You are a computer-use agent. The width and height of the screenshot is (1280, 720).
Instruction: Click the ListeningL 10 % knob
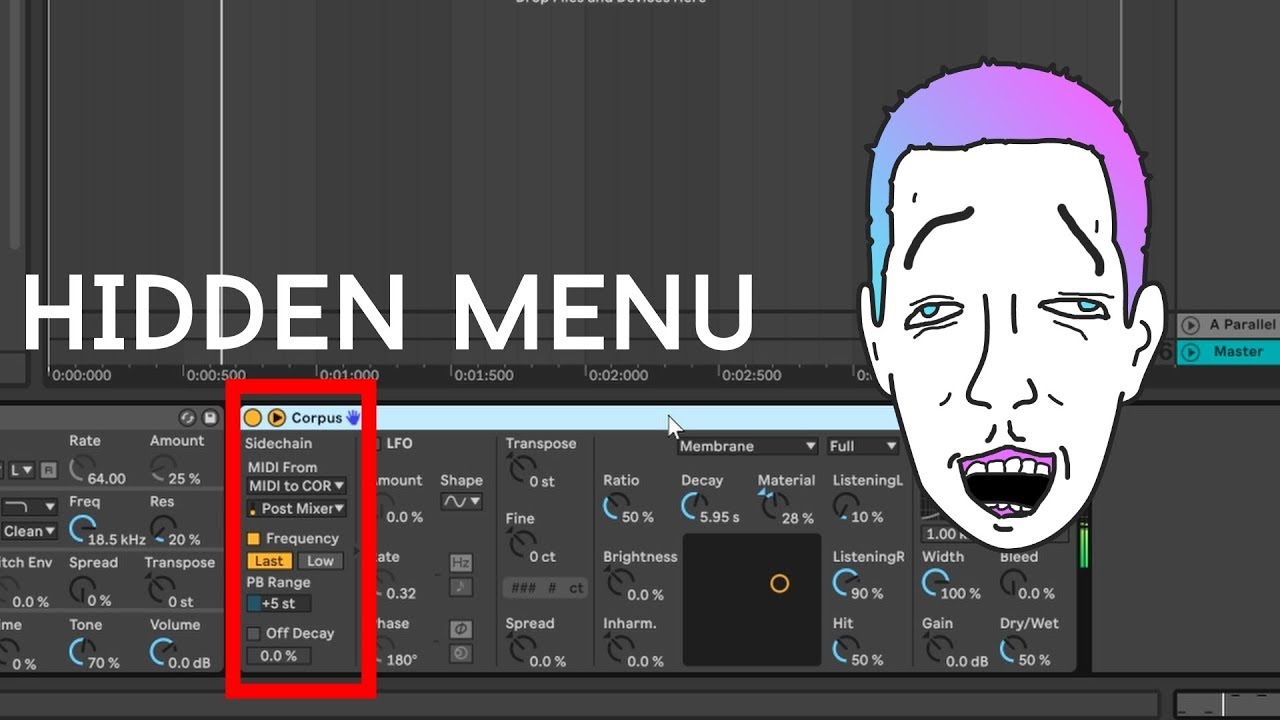(x=846, y=505)
